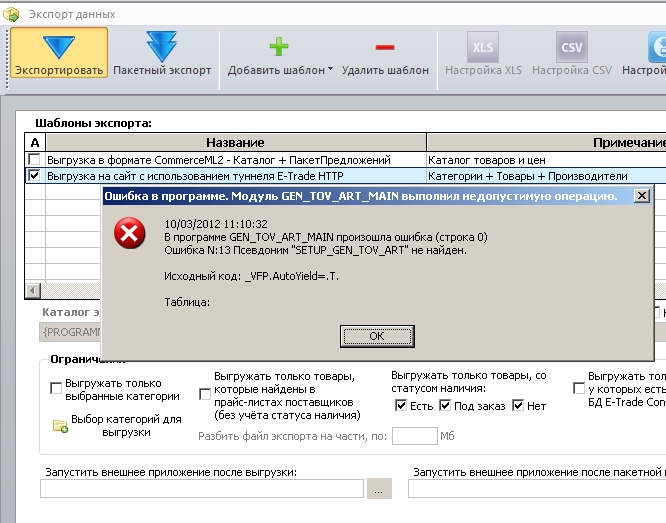Click the green plus Добавить шаблон icon
Viewport: 666px width, 523px height.
click(x=279, y=47)
